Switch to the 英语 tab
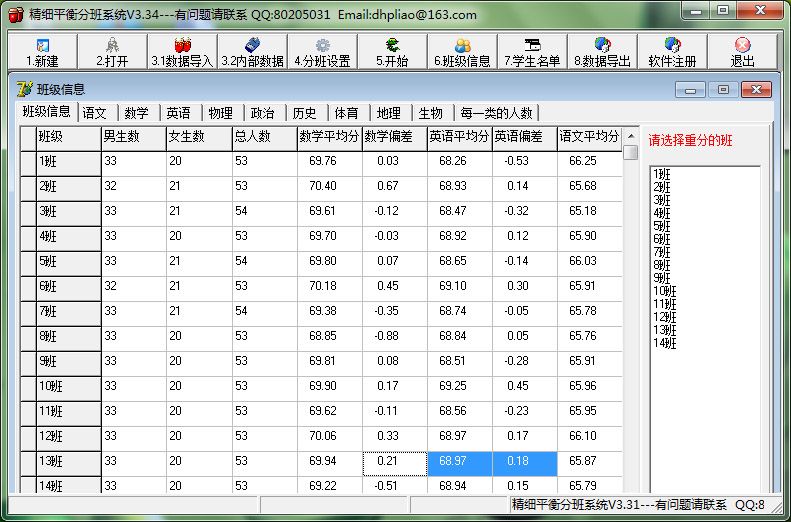The image size is (791, 522). point(178,113)
